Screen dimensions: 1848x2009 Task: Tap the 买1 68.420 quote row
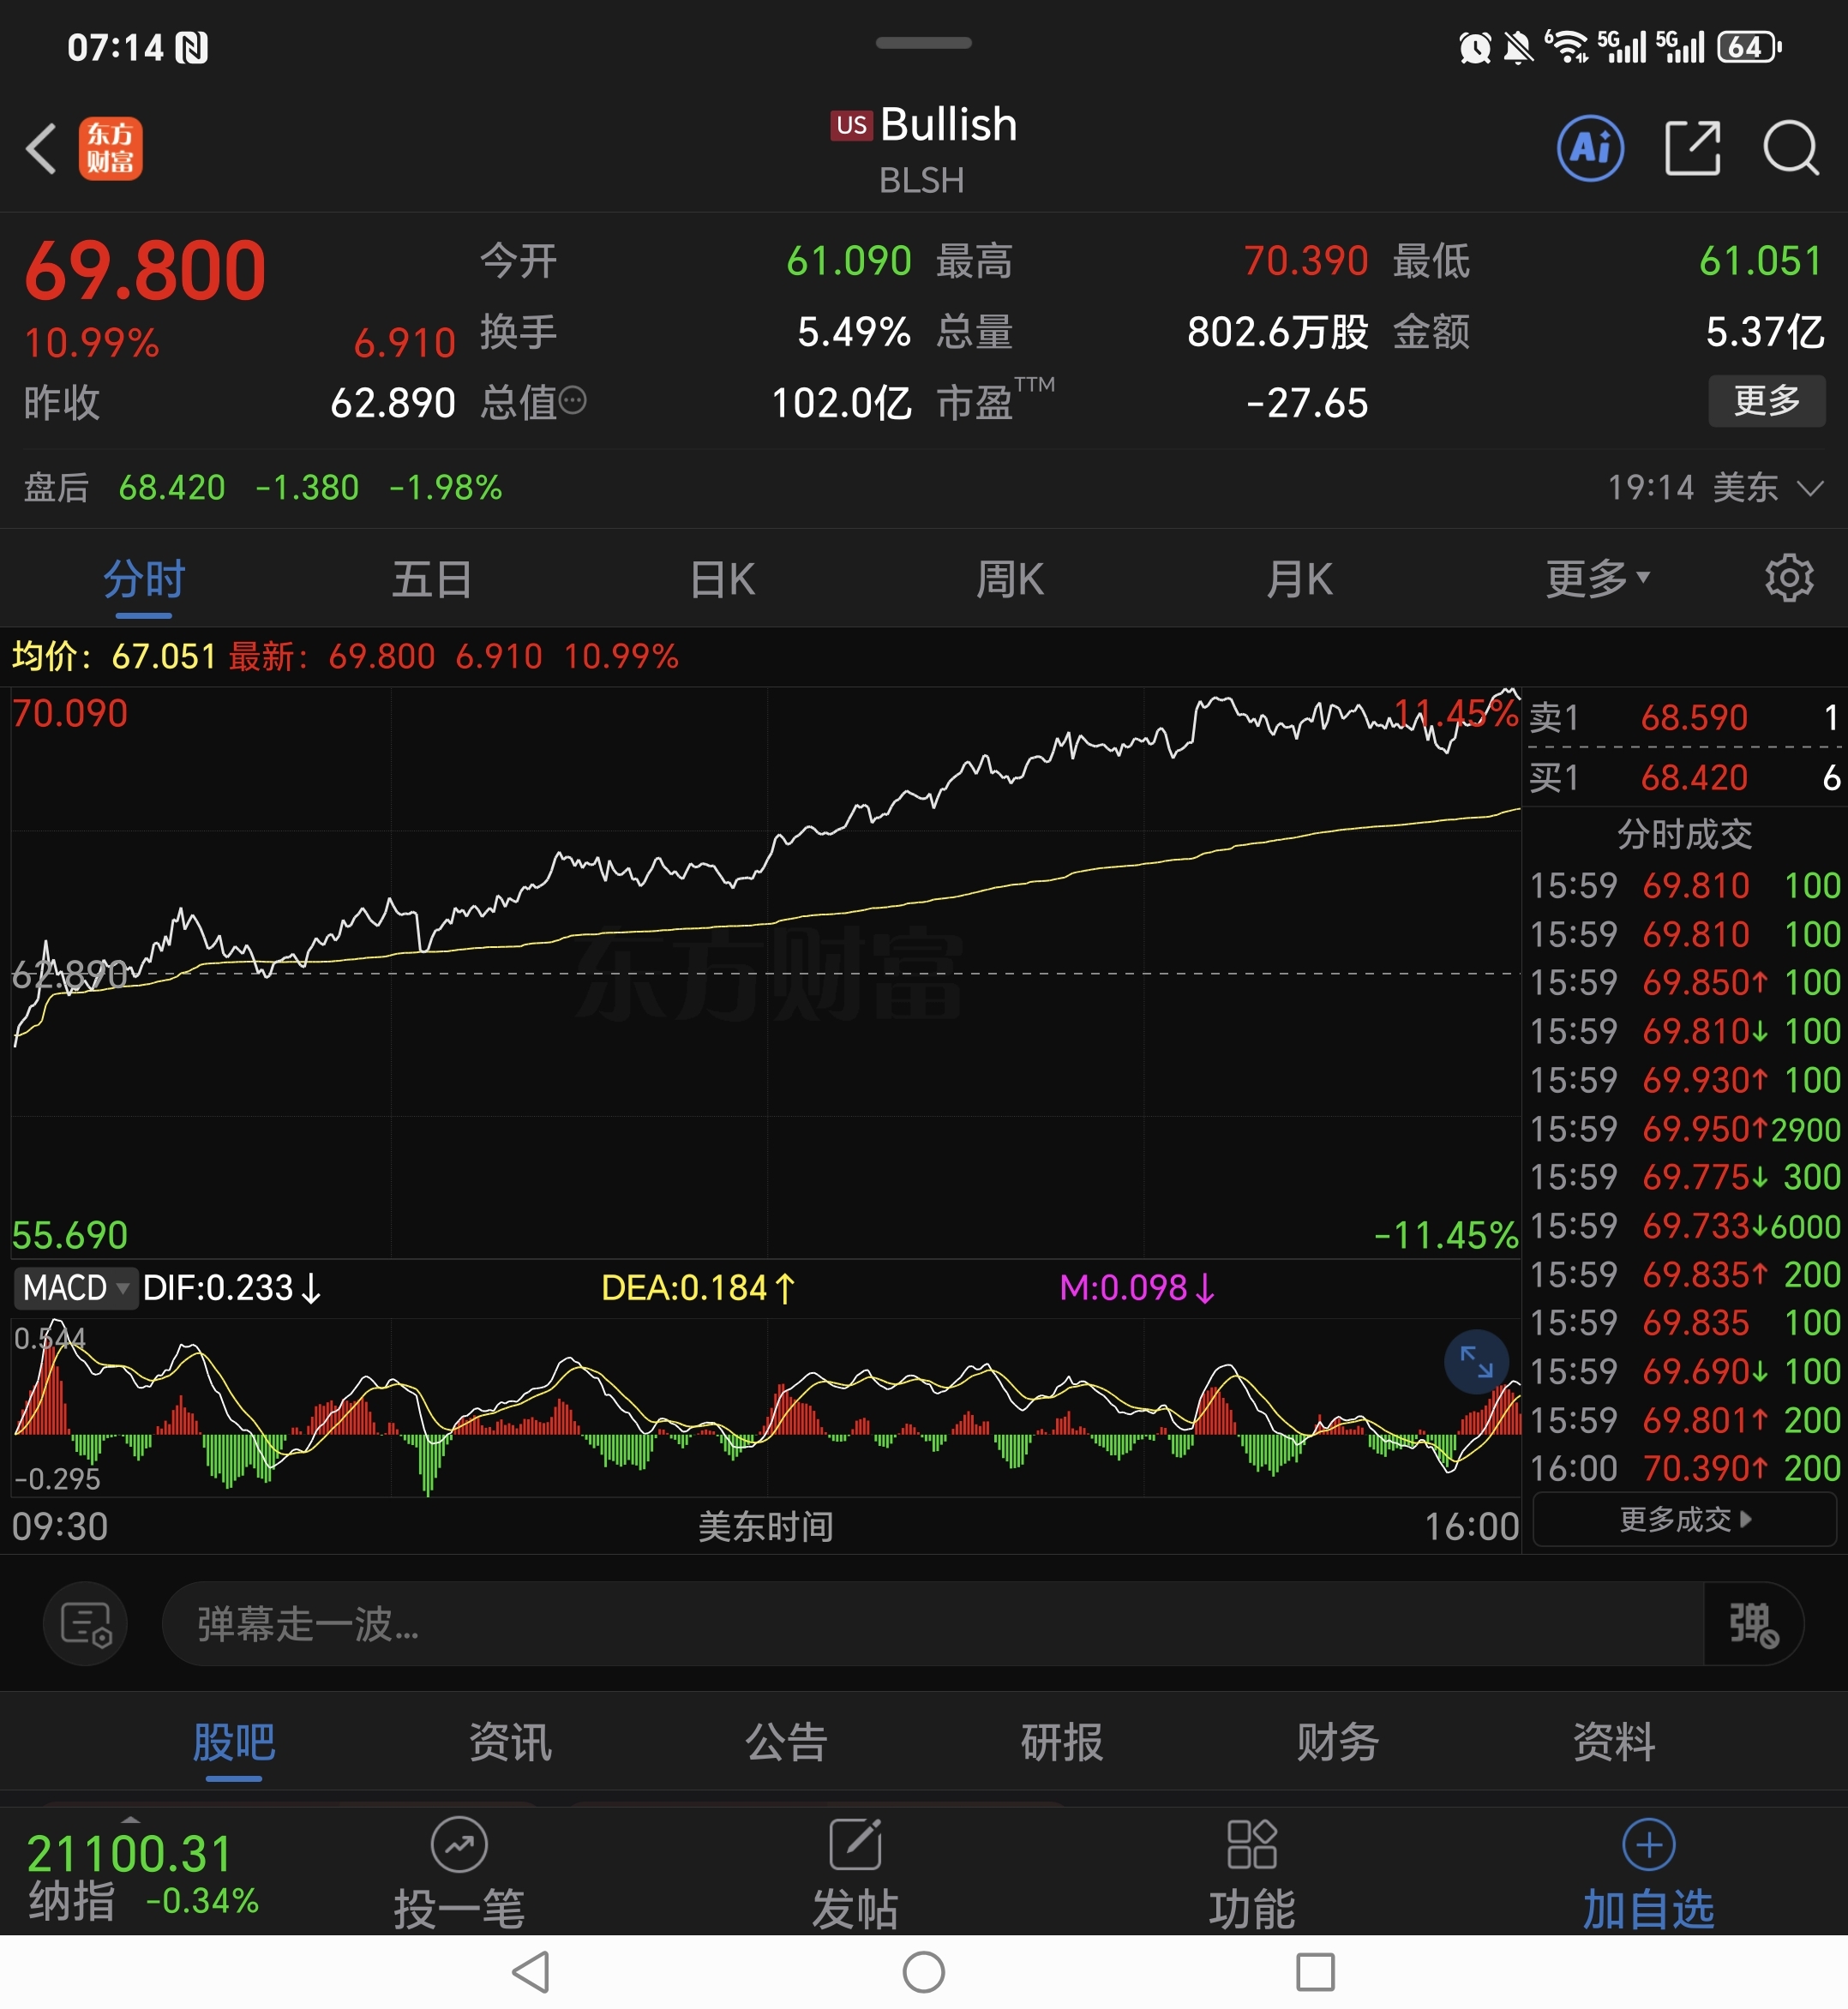pos(1685,777)
